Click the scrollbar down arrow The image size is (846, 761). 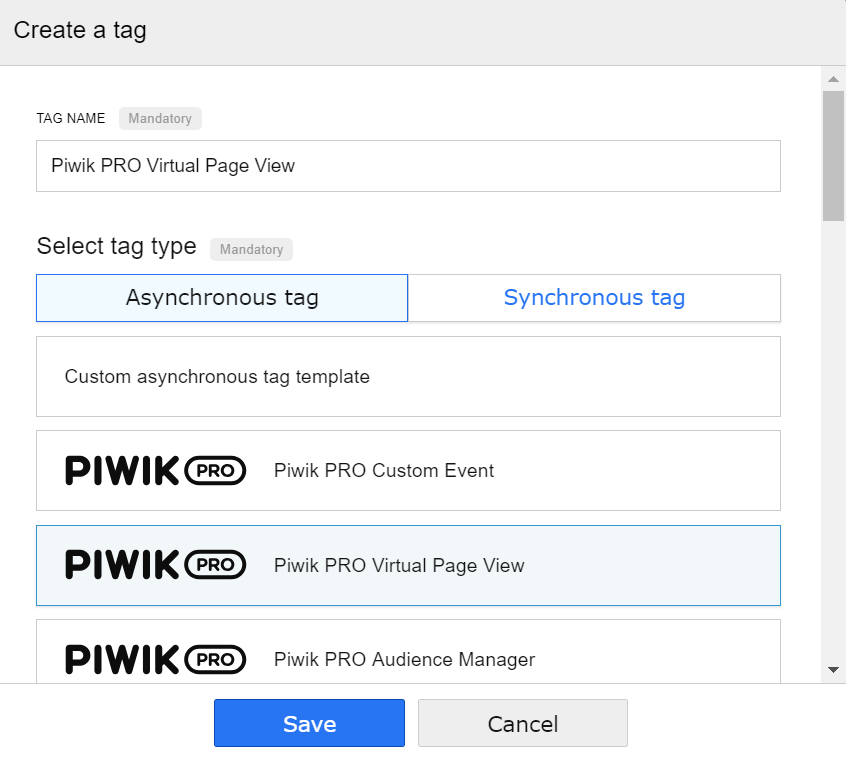coord(833,670)
